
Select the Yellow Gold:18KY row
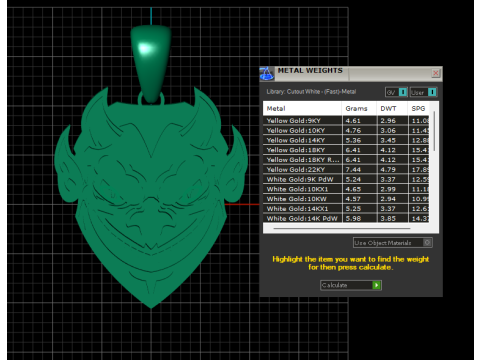pyautogui.click(x=346, y=150)
